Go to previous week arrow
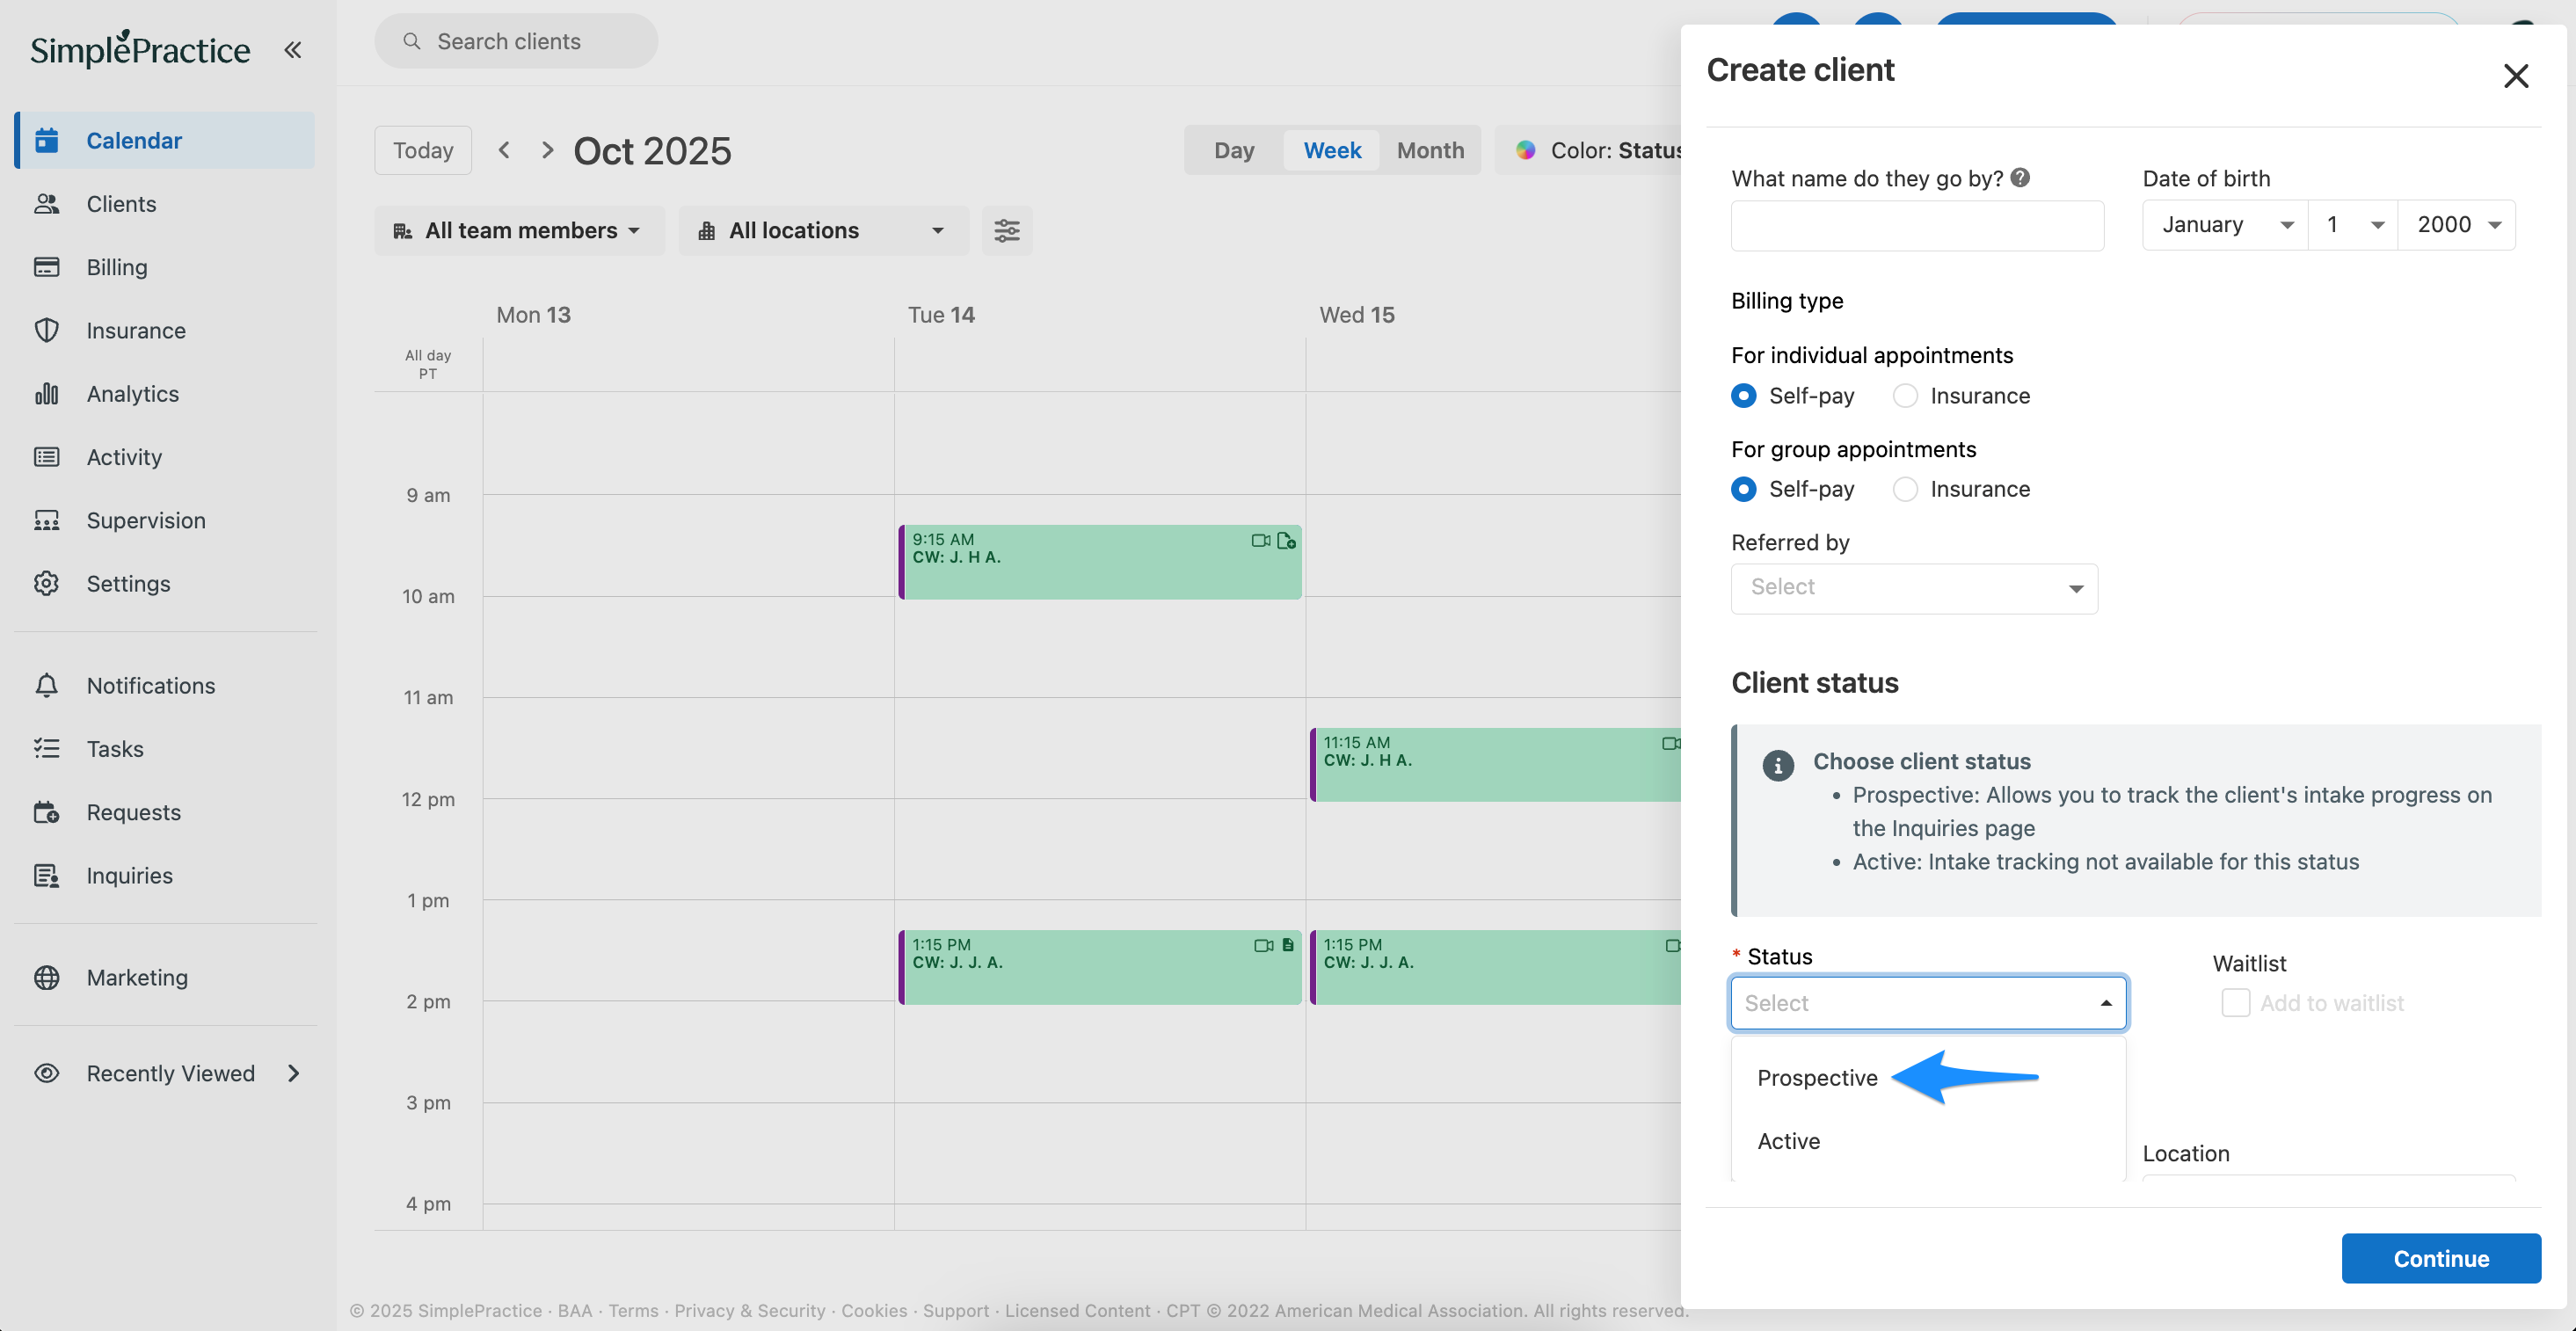 [504, 150]
